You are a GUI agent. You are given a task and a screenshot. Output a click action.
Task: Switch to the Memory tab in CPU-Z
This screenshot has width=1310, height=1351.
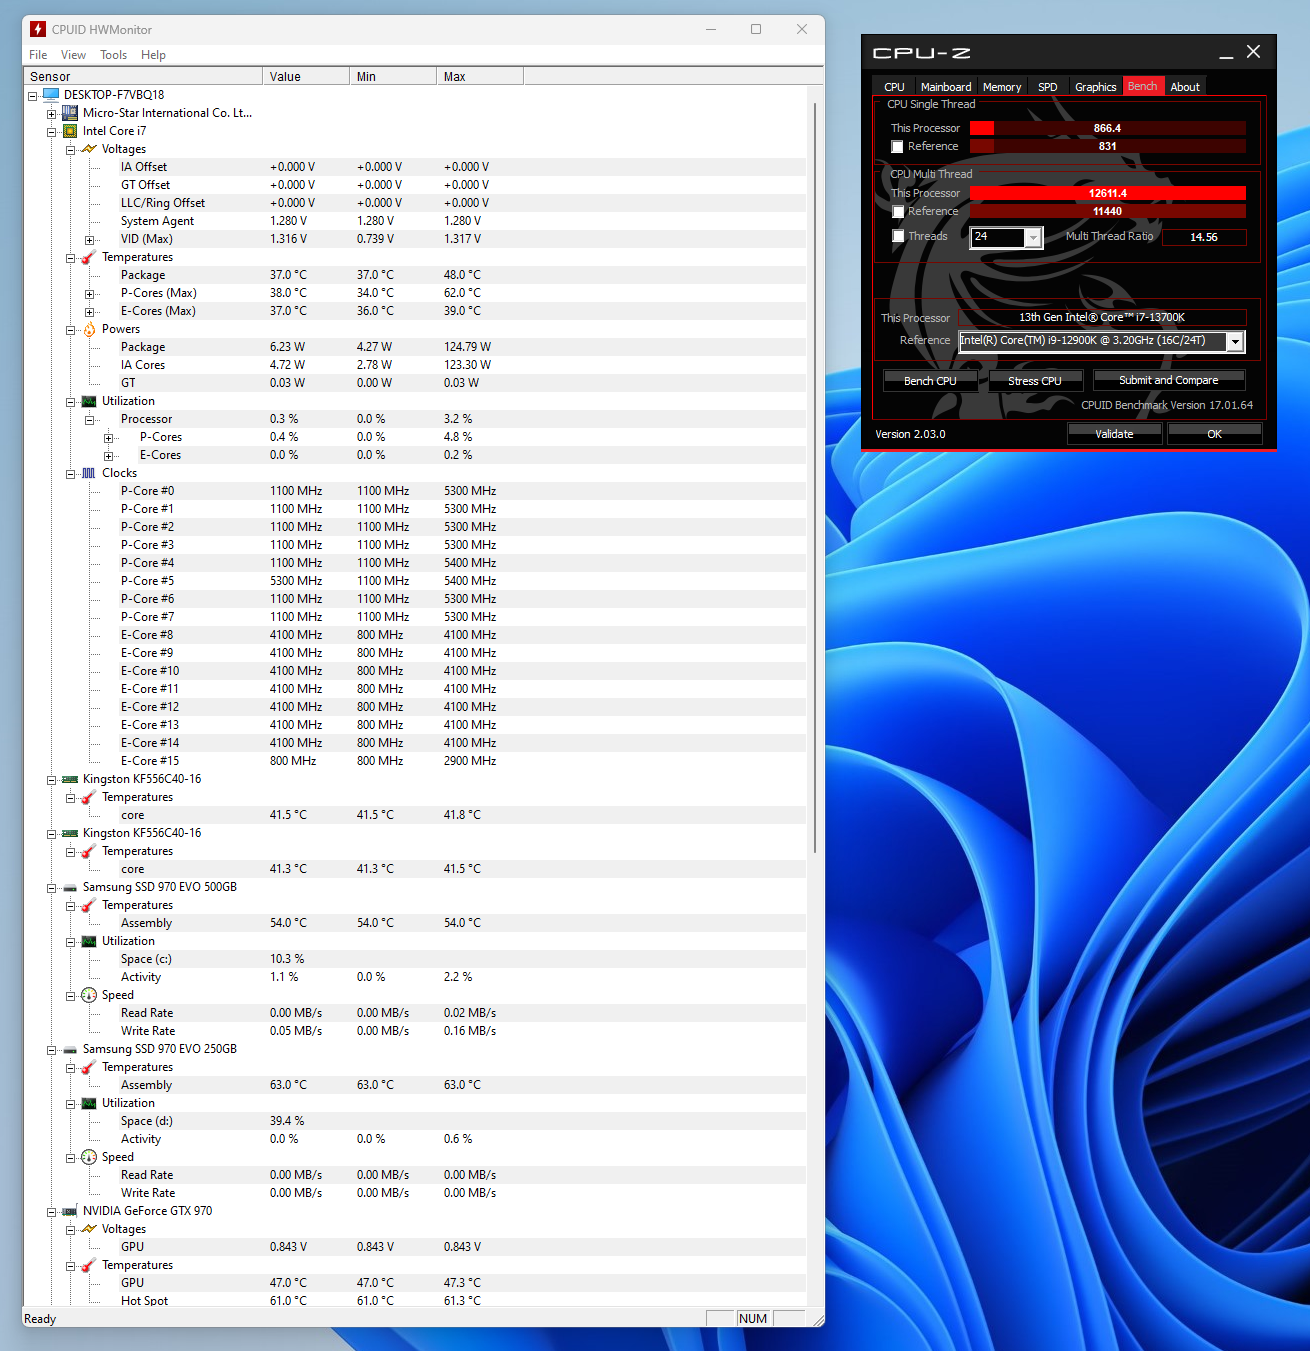tap(1002, 87)
